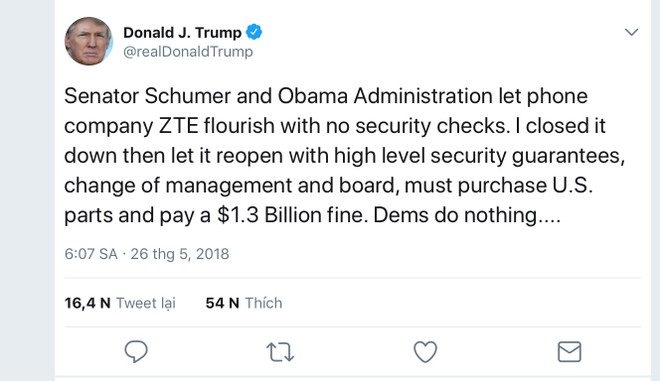This screenshot has height=381, width=660.
Task: Click the 'Dems do nothing....' text
Action: click(x=467, y=215)
